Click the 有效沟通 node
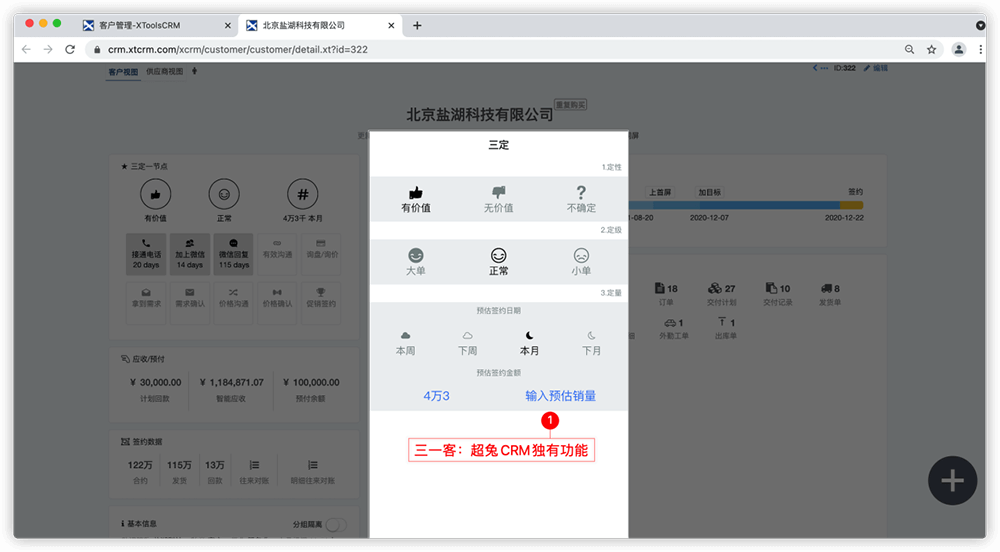This screenshot has height=552, width=1000. pos(277,254)
